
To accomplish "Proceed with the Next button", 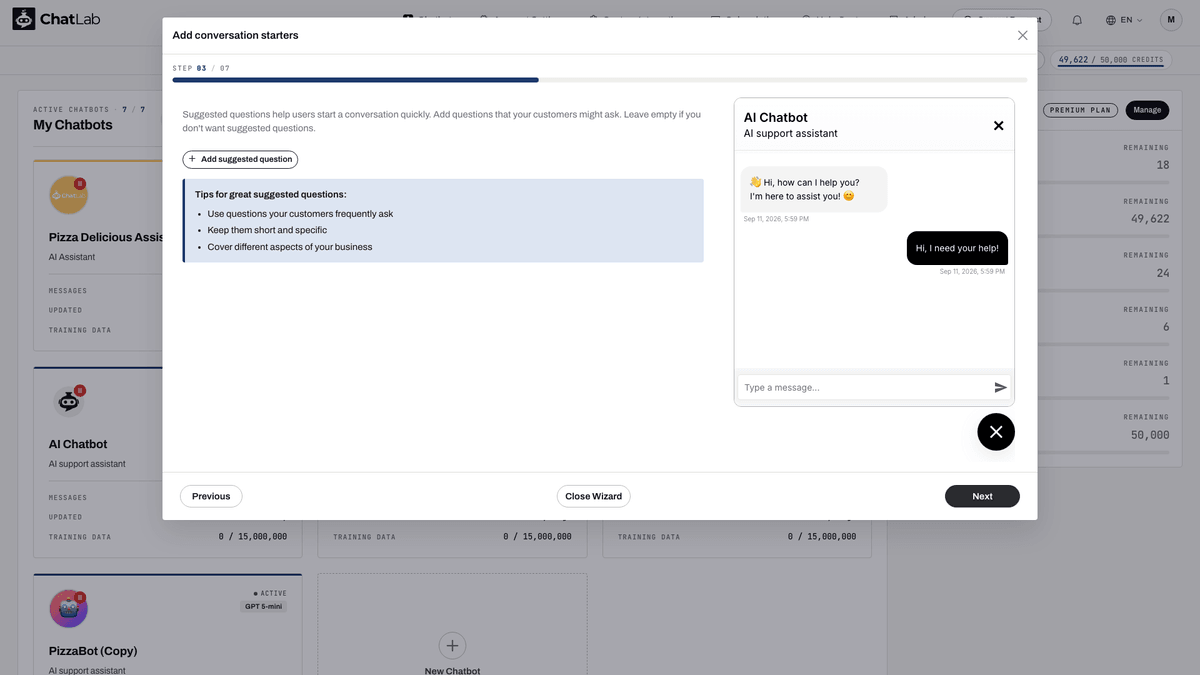I will pos(982,496).
